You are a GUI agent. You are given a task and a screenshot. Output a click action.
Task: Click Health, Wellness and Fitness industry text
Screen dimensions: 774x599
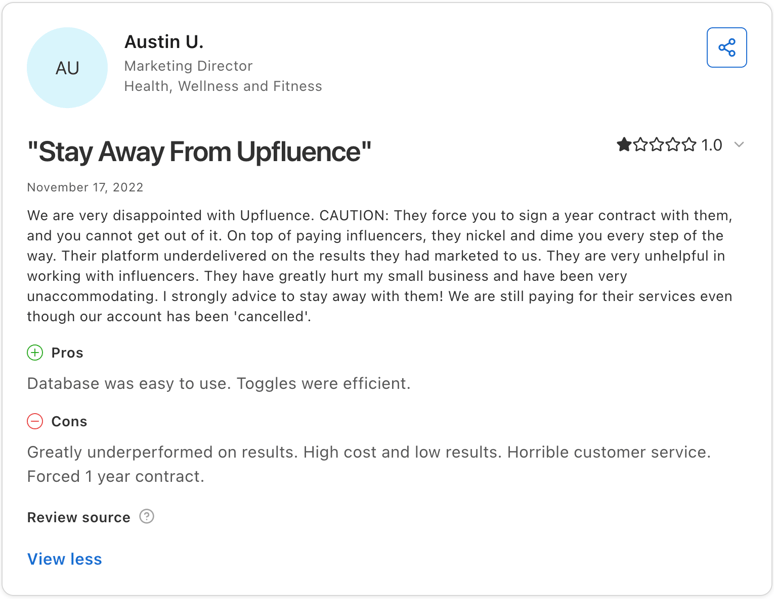click(223, 86)
